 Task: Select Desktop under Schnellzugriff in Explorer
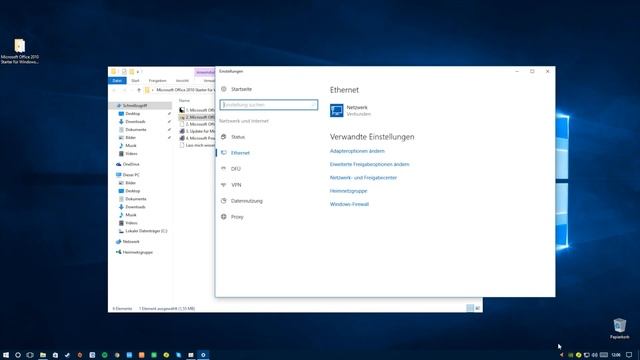132,113
